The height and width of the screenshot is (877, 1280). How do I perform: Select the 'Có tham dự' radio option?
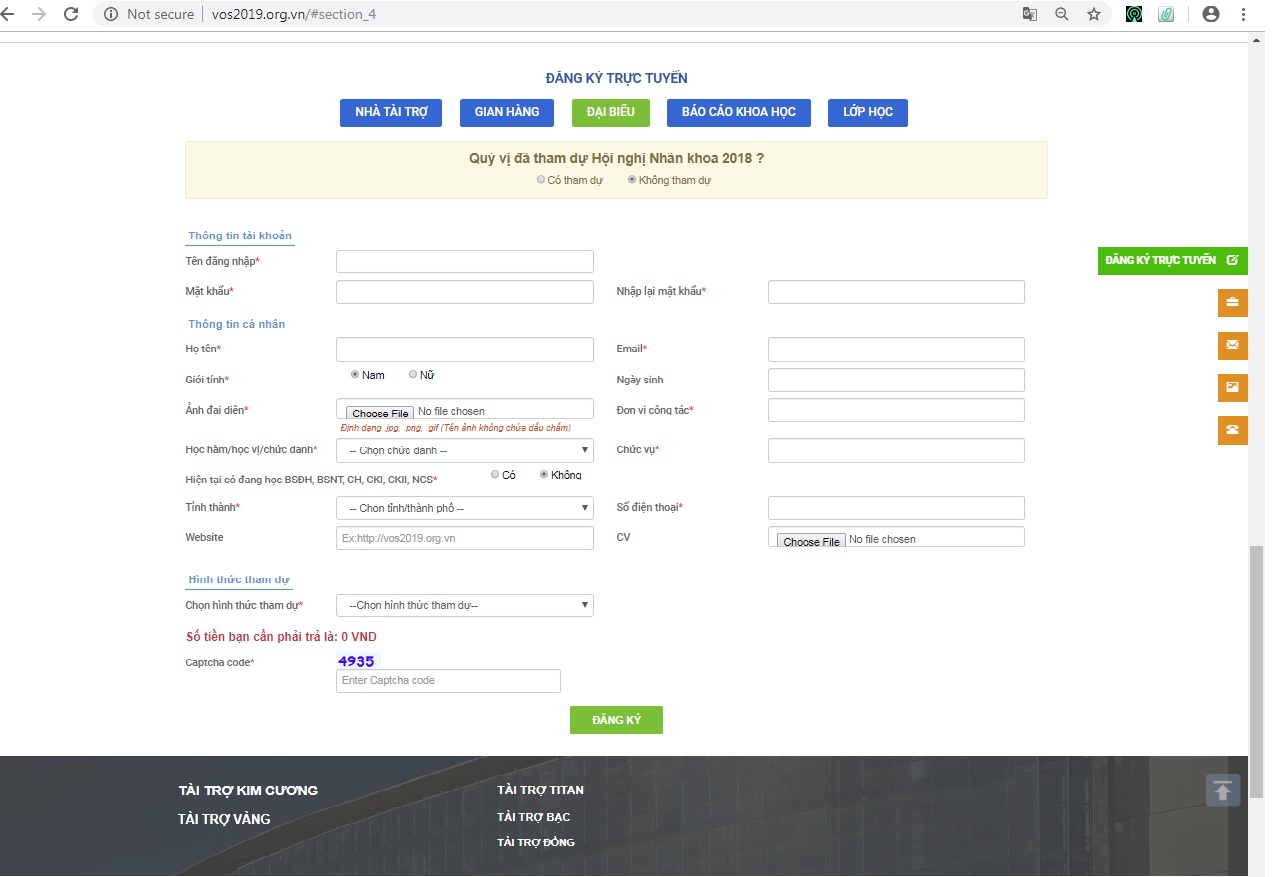tap(541, 180)
